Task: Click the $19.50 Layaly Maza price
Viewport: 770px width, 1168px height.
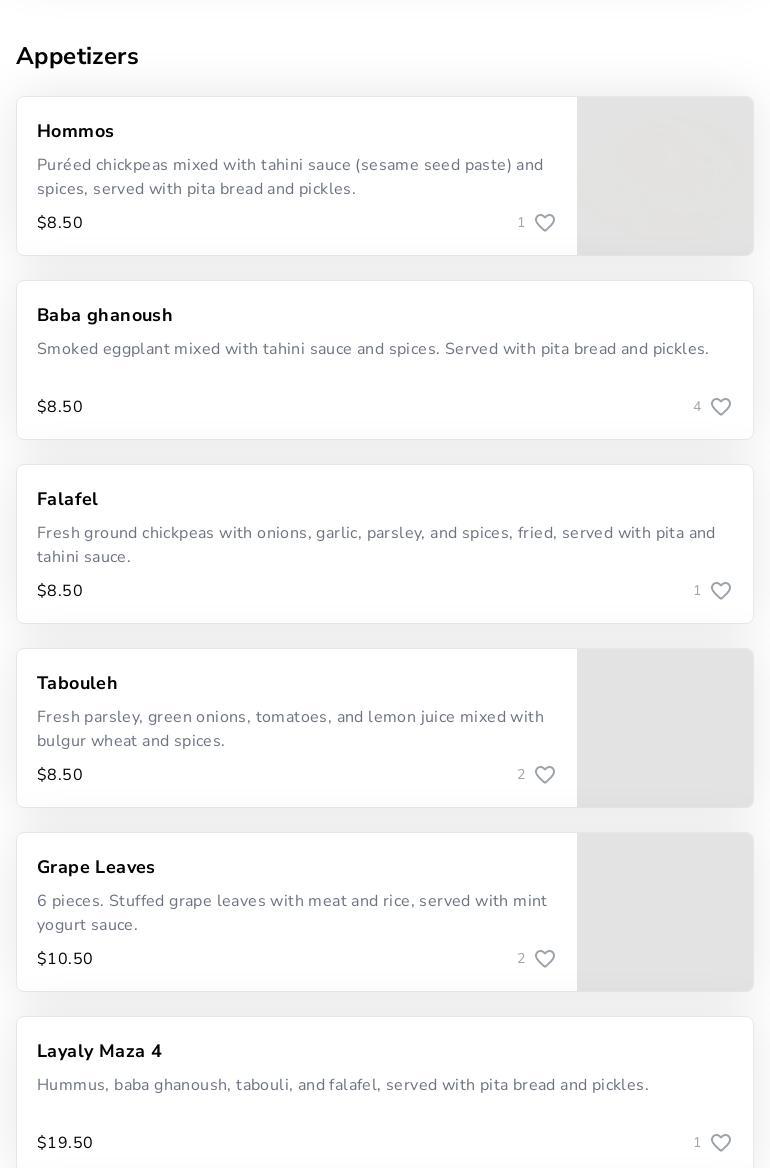Action: click(65, 1143)
